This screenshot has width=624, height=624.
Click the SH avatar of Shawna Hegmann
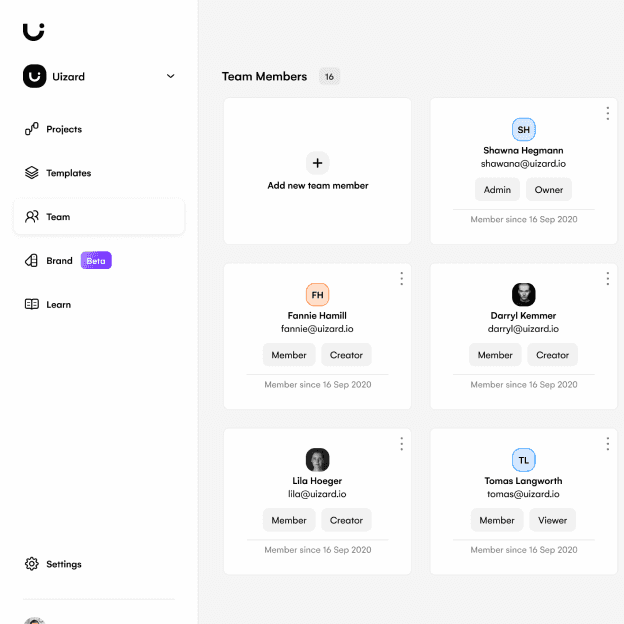(x=524, y=129)
